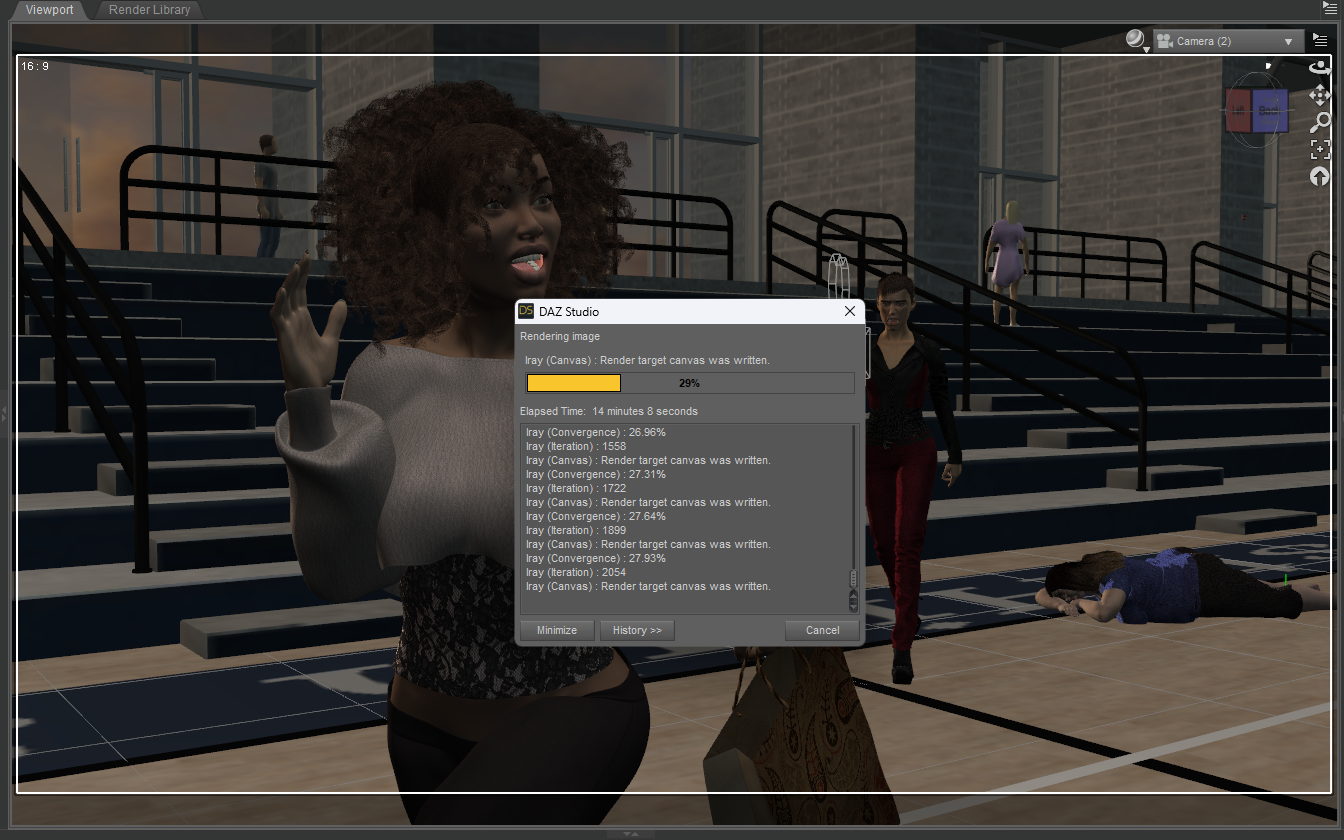Click the 'Iray (Iteration) : 1899' line
The height and width of the screenshot is (840, 1344).
(x=575, y=530)
